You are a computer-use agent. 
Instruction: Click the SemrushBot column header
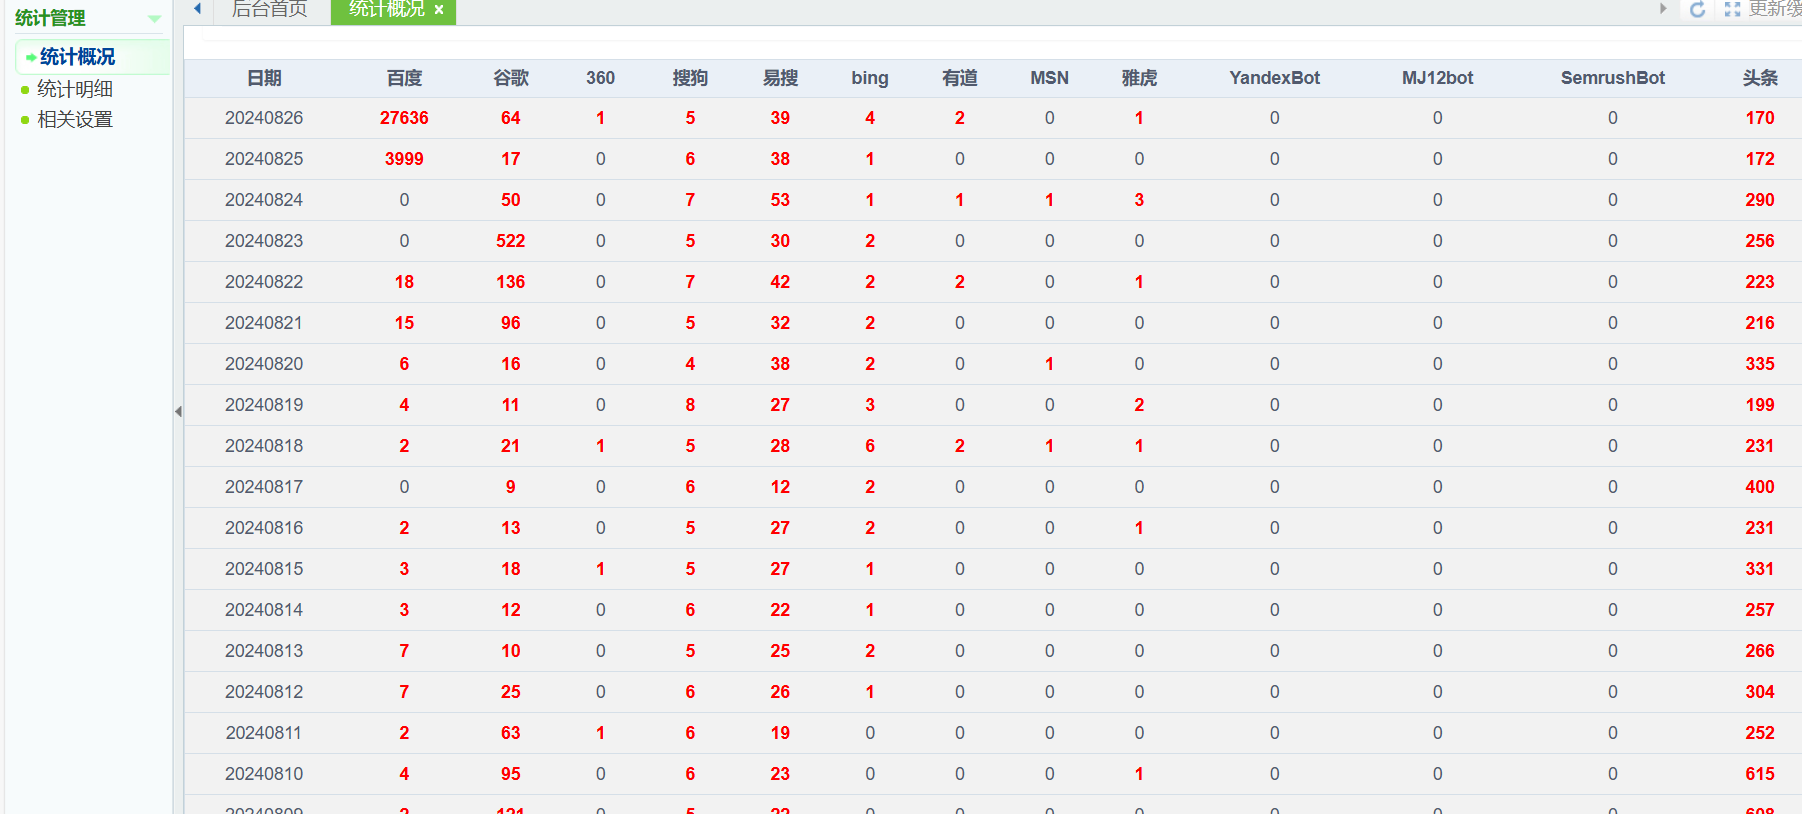click(x=1612, y=78)
